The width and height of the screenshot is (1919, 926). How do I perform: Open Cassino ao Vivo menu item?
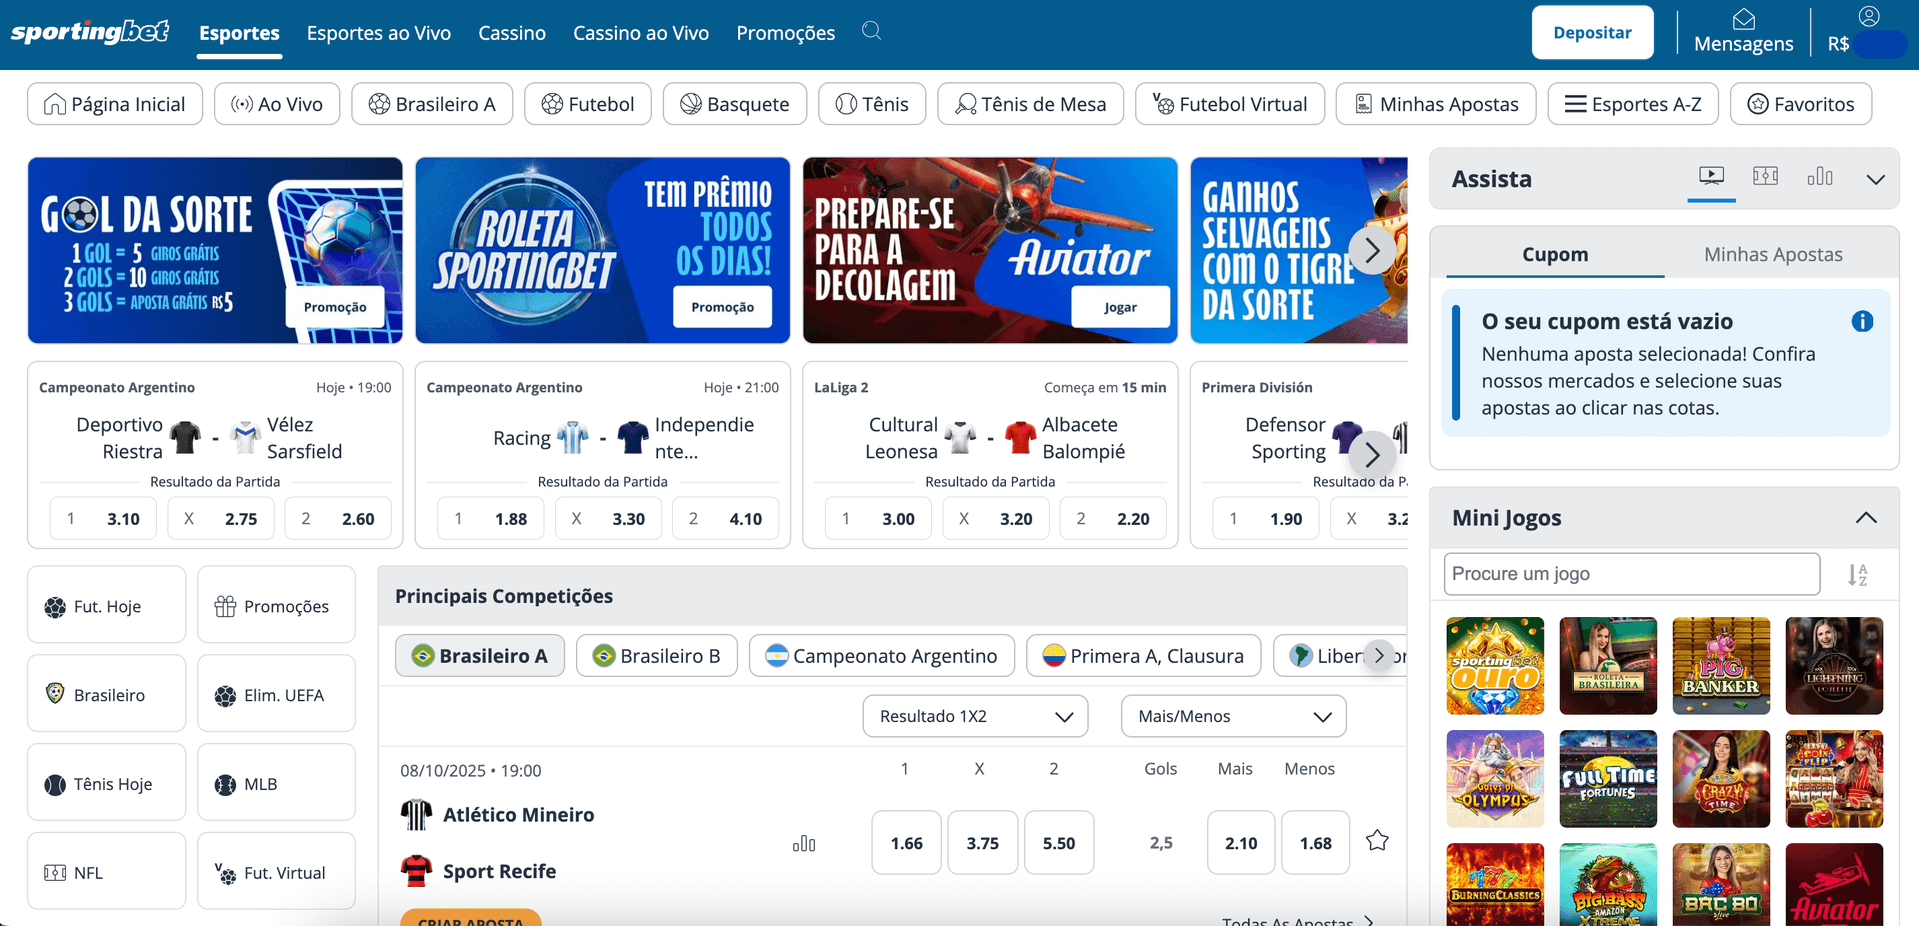pyautogui.click(x=641, y=33)
